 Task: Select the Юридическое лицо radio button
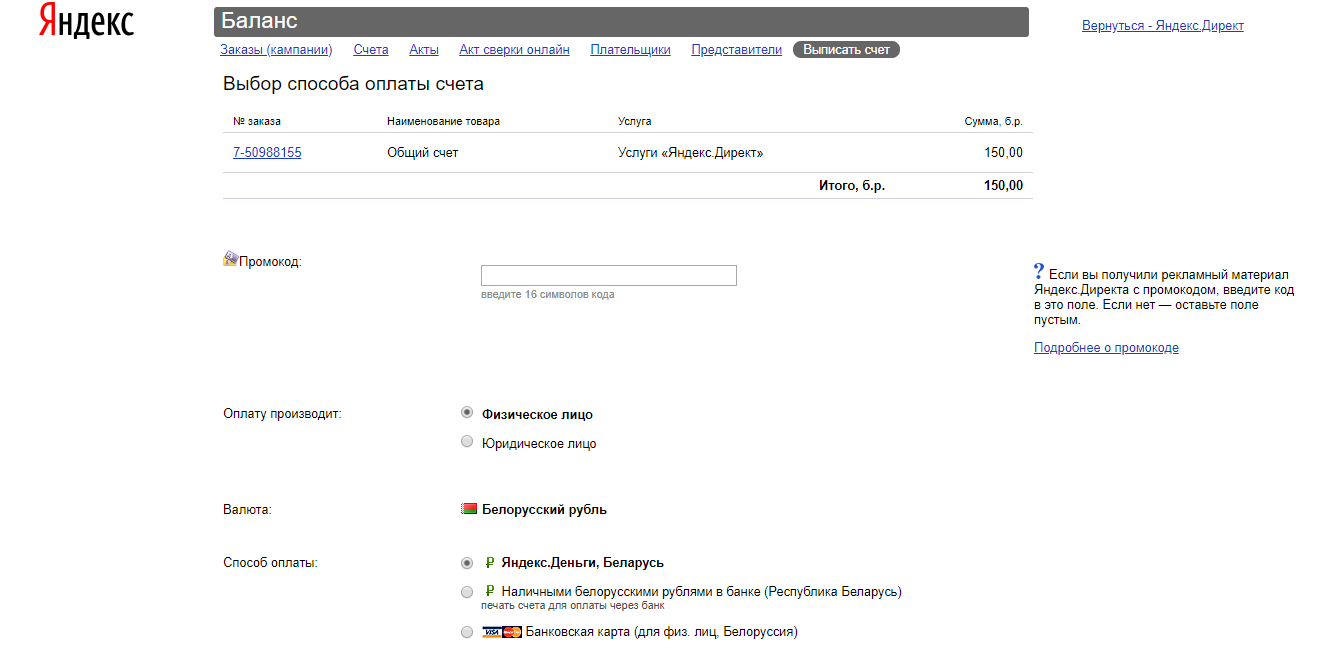[x=467, y=441]
